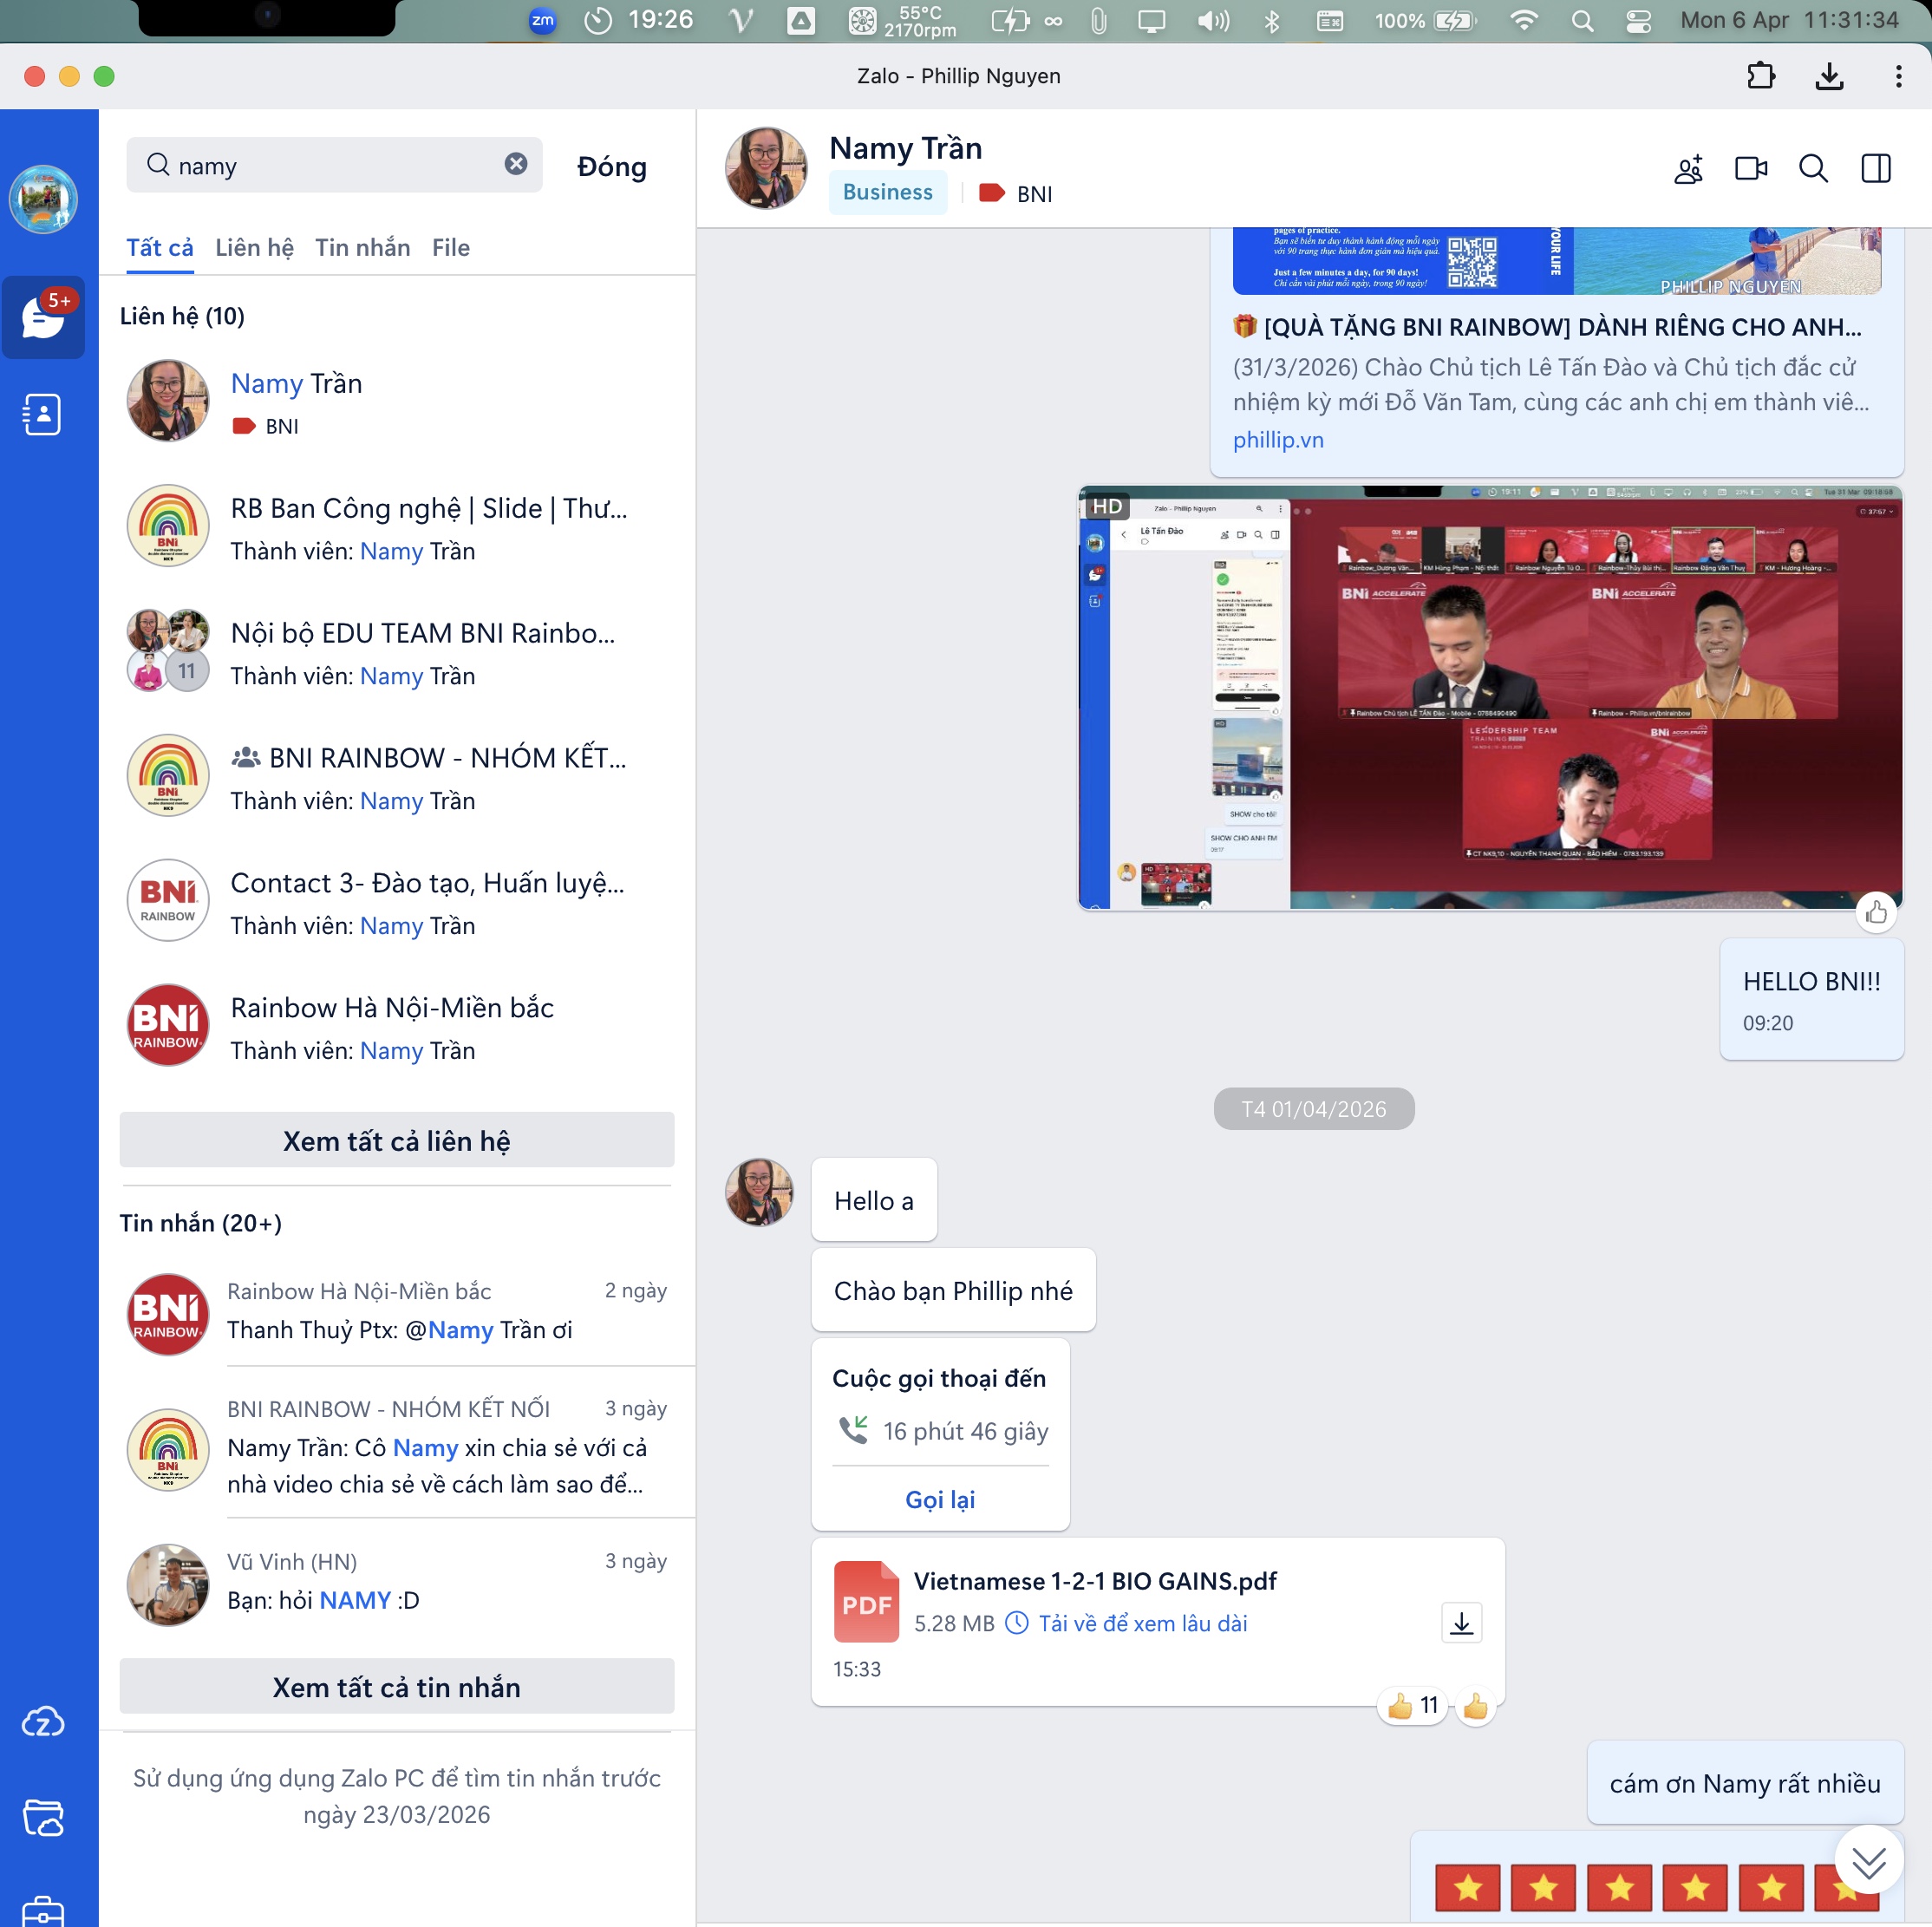This screenshot has width=1932, height=1927.
Task: Expand all messages with Xem tất cả tin nhắn
Action: pos(396,1686)
